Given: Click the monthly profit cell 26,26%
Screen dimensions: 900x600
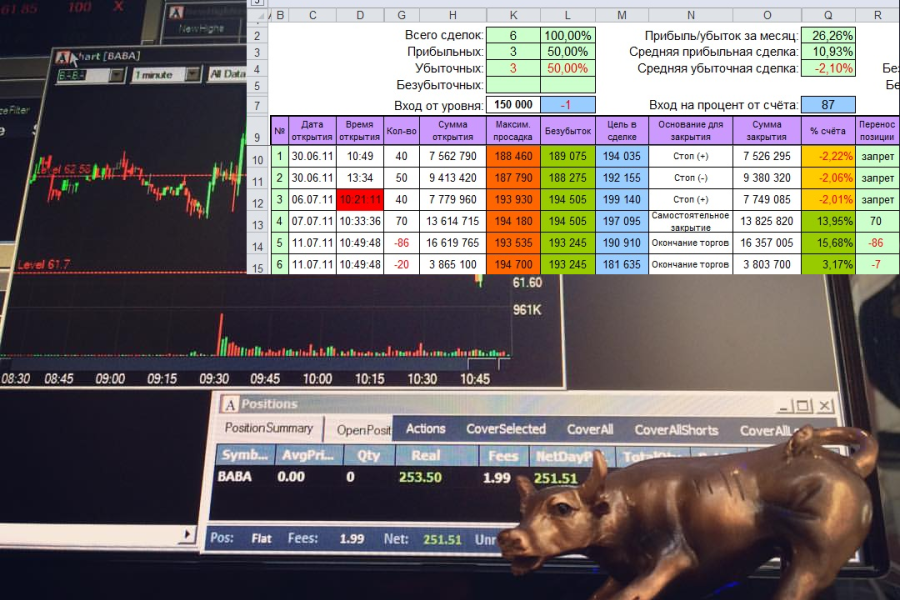Looking at the screenshot, I should (828, 36).
